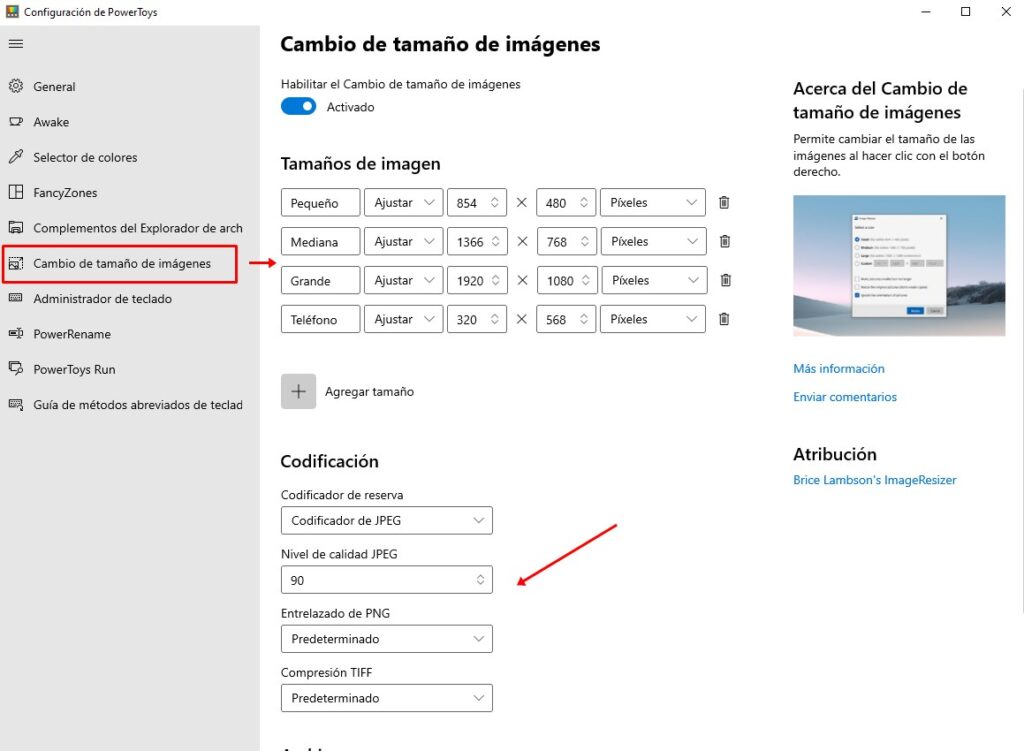Open Codificador de reserva dropdown
Viewport: 1024px width, 751px height.
tap(387, 520)
